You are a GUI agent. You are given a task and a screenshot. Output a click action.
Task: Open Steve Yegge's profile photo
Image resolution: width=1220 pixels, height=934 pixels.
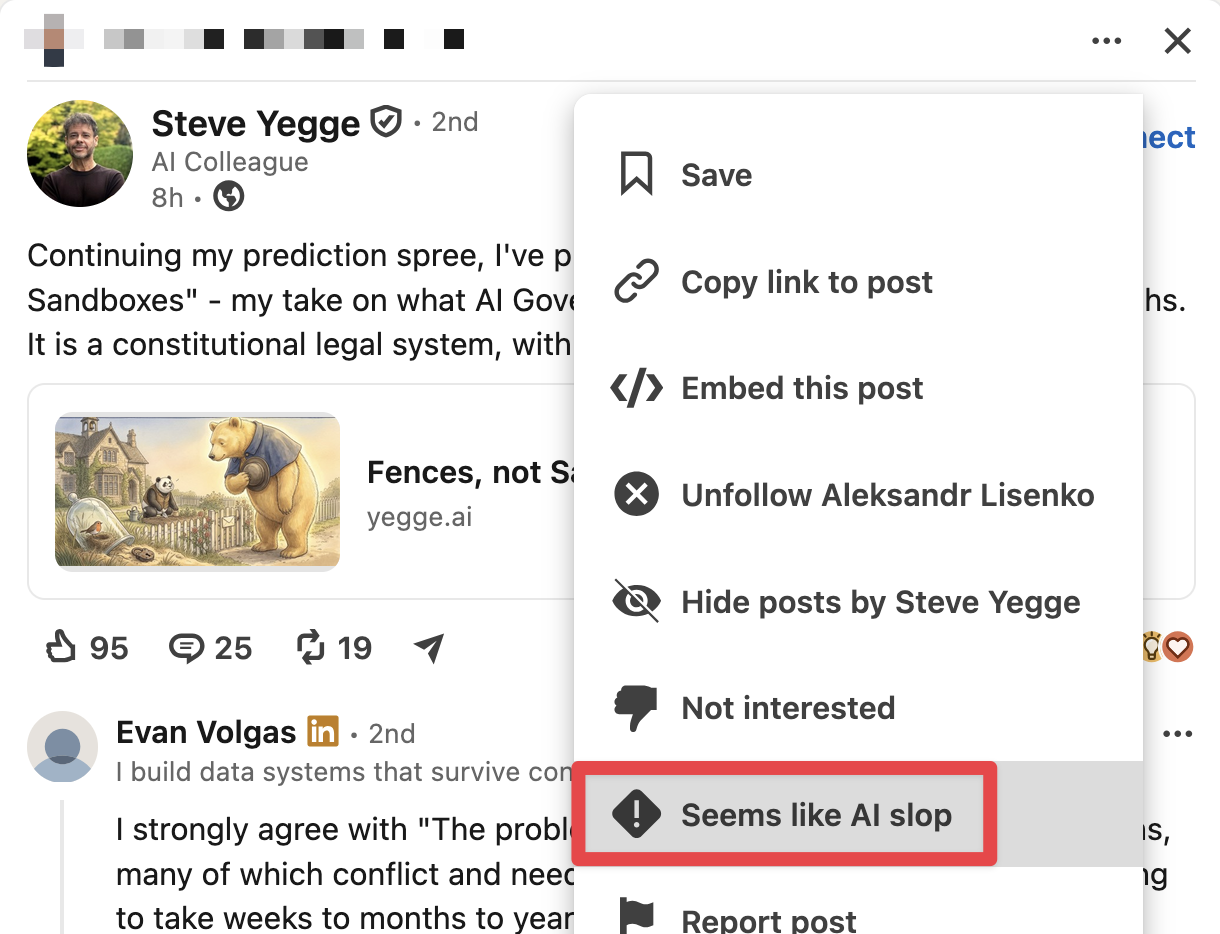80,153
